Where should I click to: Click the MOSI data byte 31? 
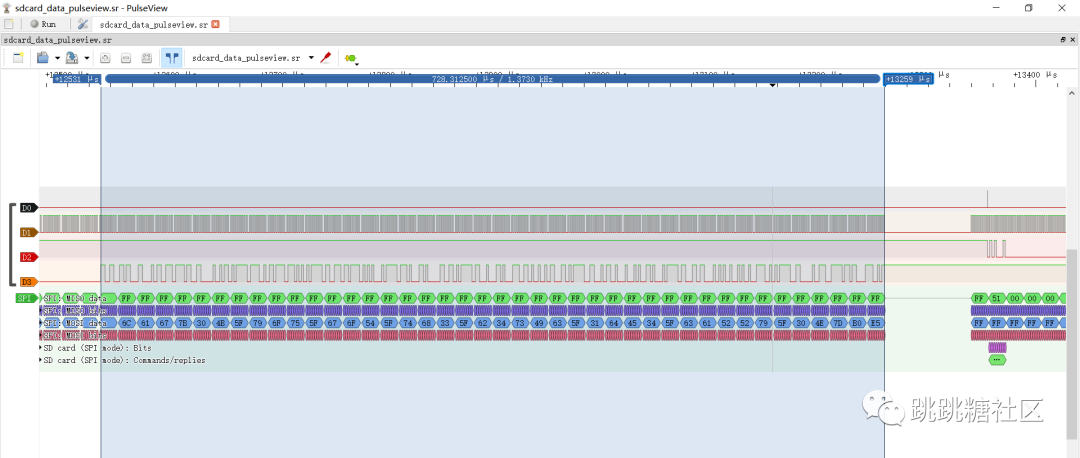(x=594, y=323)
